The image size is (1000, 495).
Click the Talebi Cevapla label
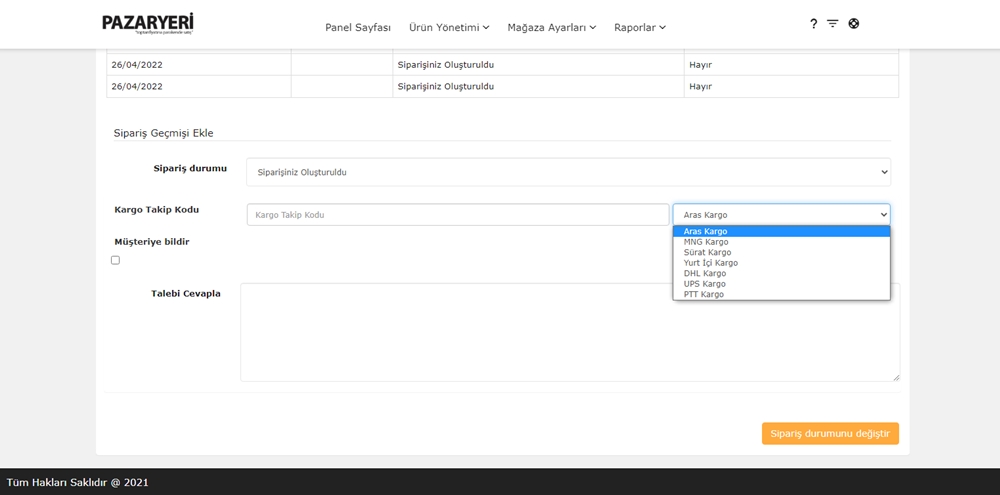click(186, 293)
